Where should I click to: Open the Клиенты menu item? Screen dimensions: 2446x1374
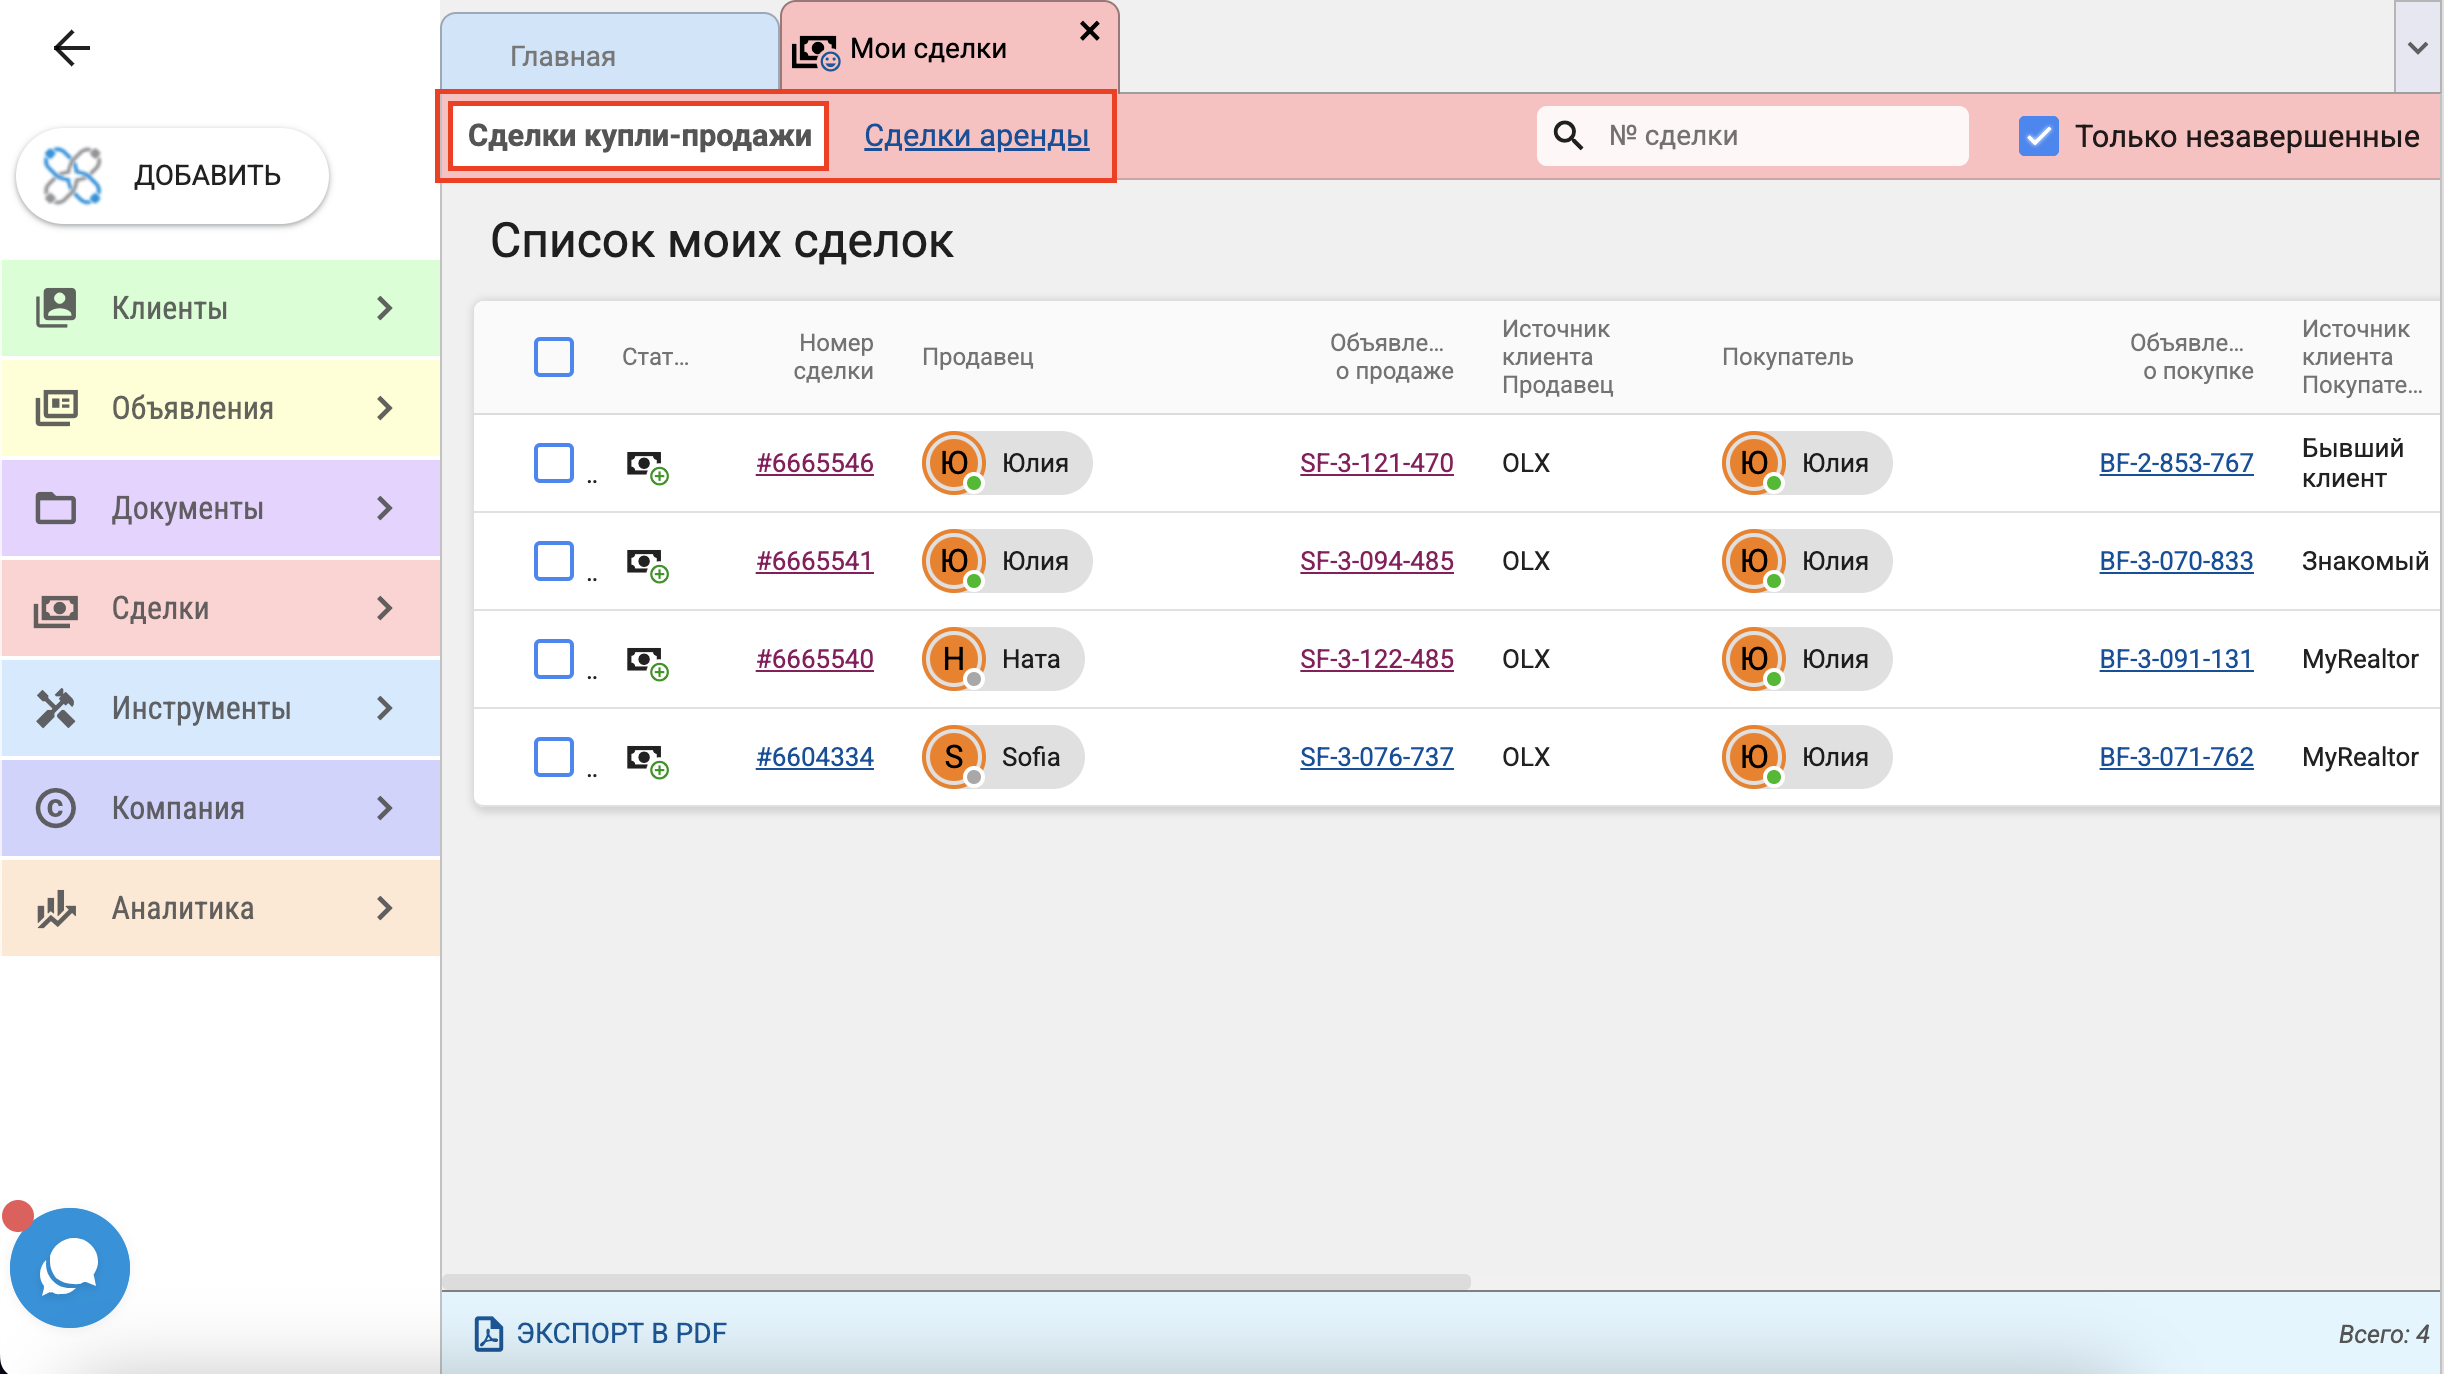point(220,308)
